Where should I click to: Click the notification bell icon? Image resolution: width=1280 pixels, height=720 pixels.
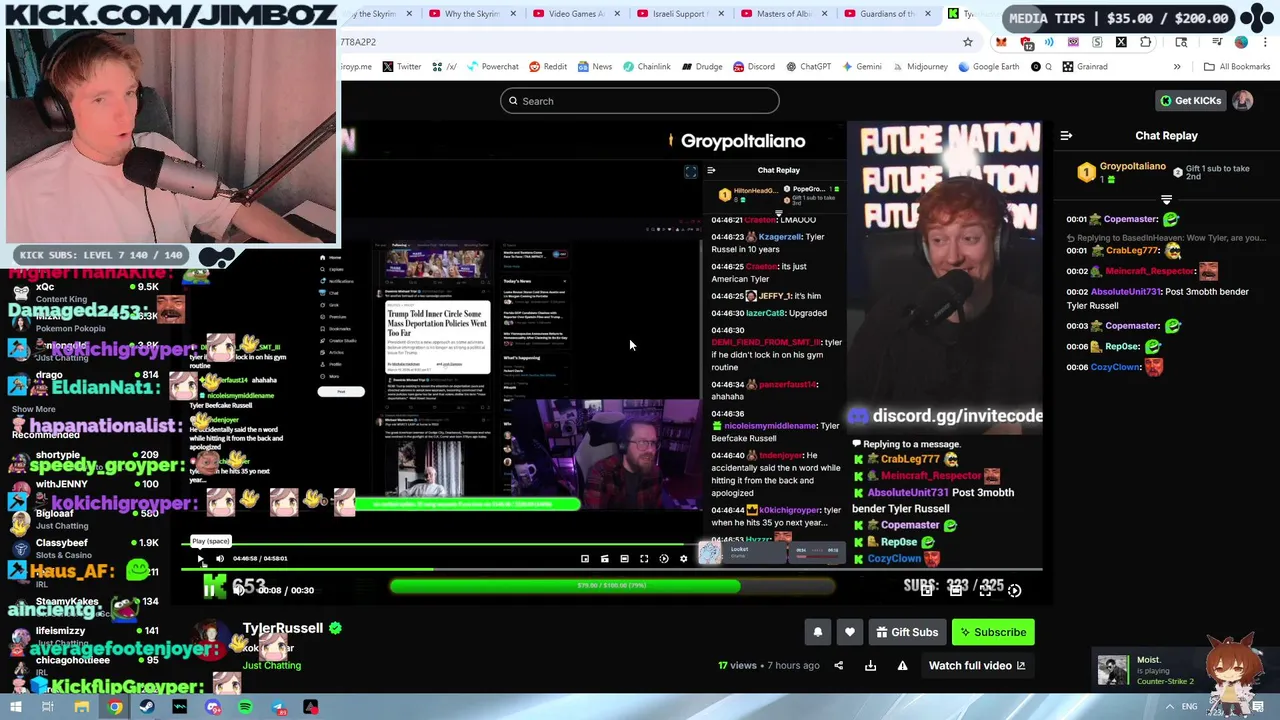(817, 632)
